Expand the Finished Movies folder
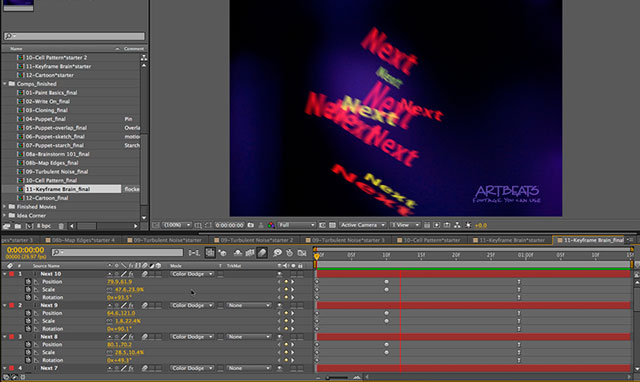 click(x=5, y=207)
